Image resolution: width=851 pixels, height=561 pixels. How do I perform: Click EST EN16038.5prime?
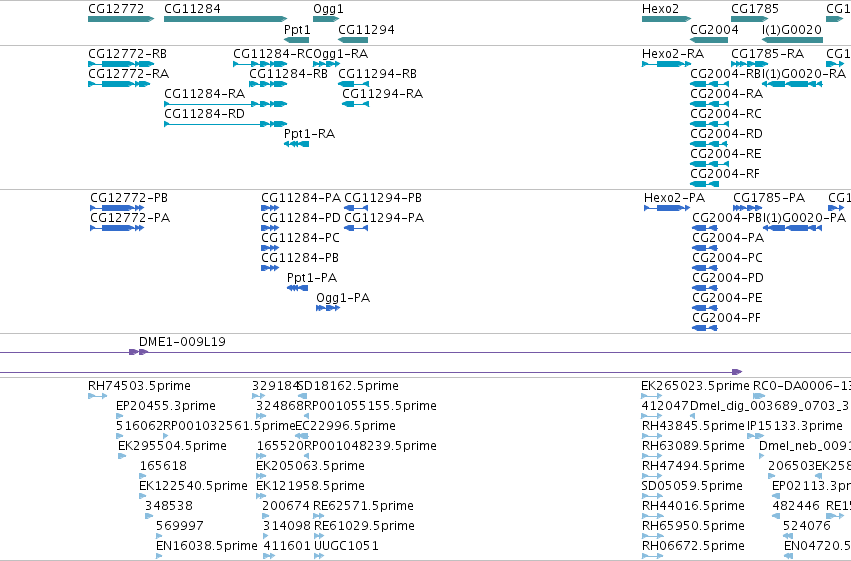pos(159,556)
